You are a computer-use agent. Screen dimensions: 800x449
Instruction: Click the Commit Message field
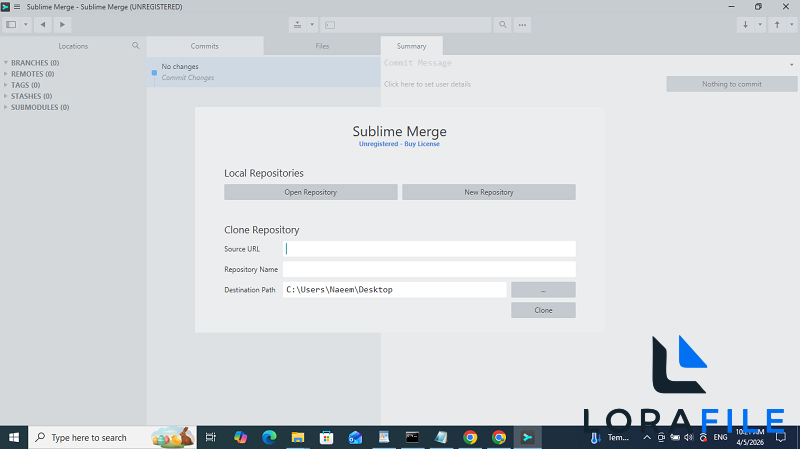(584, 63)
